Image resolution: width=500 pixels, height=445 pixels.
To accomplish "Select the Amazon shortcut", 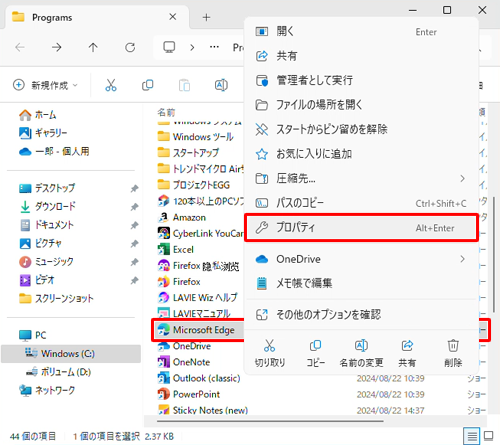I will (x=182, y=218).
